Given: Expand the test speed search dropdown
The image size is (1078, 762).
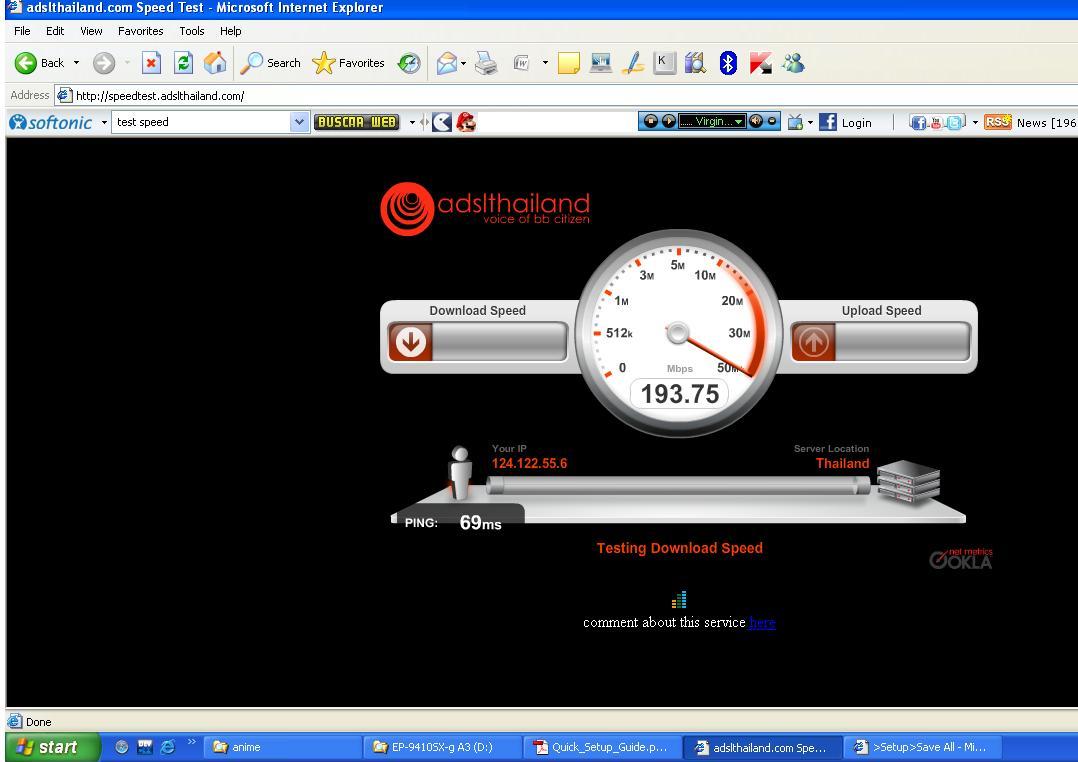Looking at the screenshot, I should click(x=299, y=122).
